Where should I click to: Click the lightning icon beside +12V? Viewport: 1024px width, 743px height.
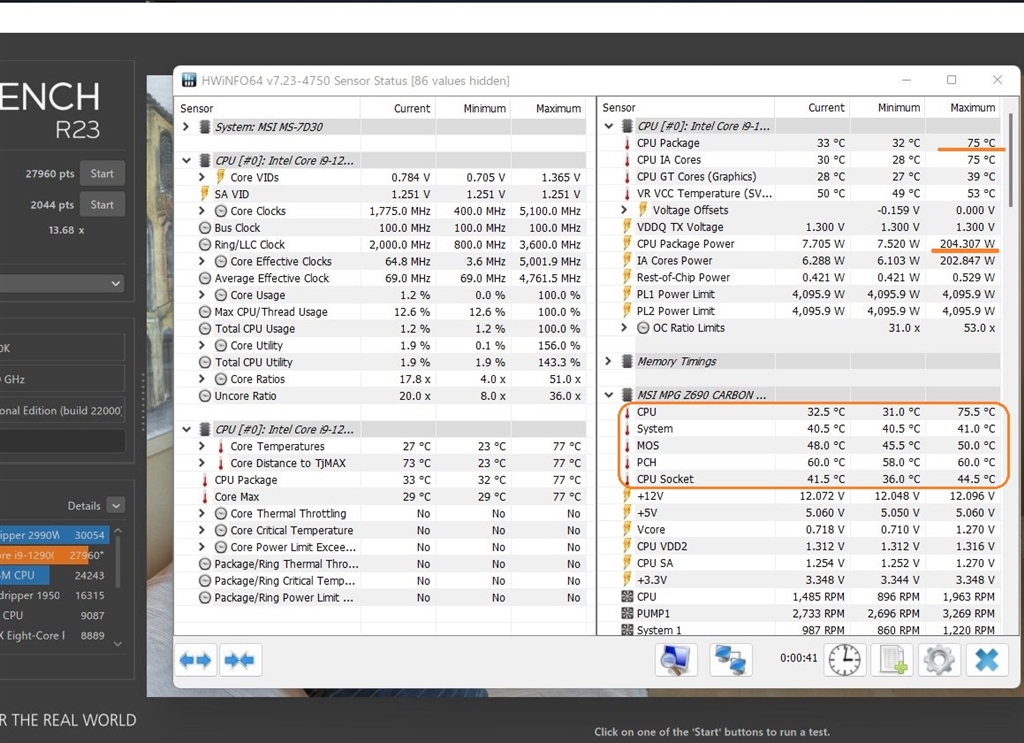[627, 496]
